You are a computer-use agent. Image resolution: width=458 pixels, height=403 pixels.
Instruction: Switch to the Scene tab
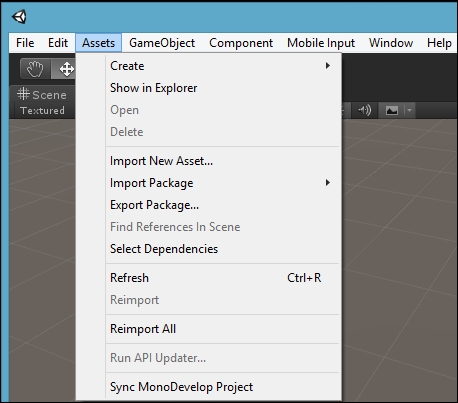[x=42, y=95]
